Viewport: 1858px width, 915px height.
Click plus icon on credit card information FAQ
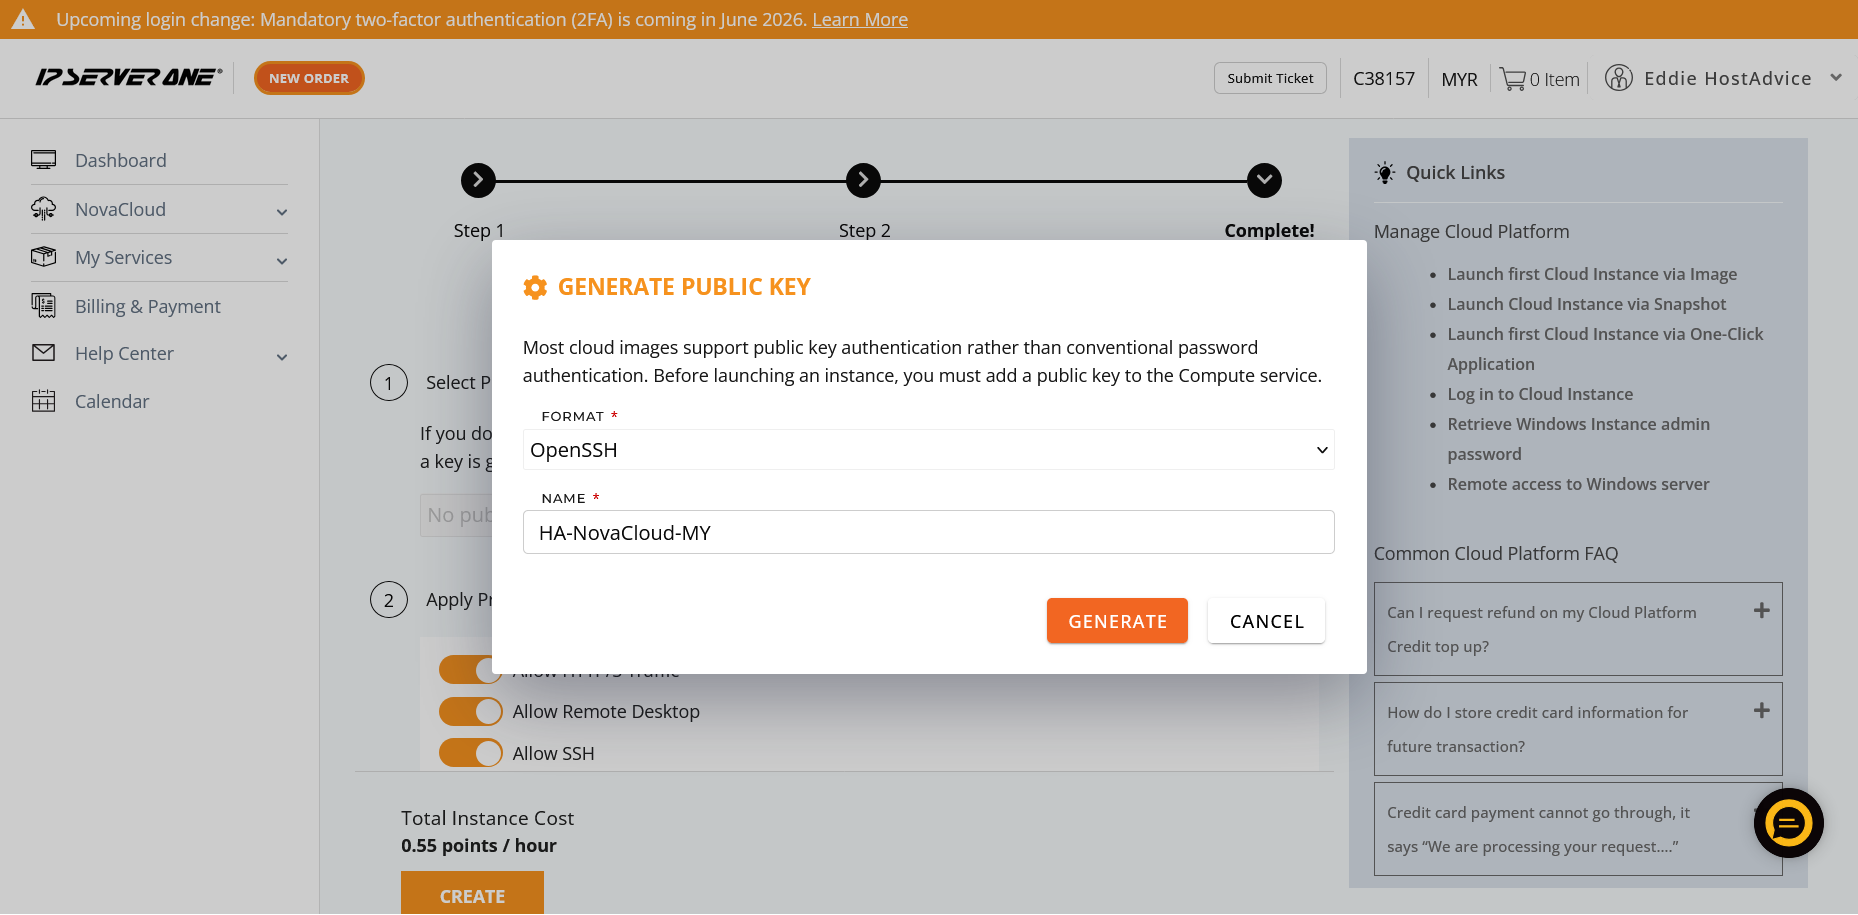[1762, 710]
